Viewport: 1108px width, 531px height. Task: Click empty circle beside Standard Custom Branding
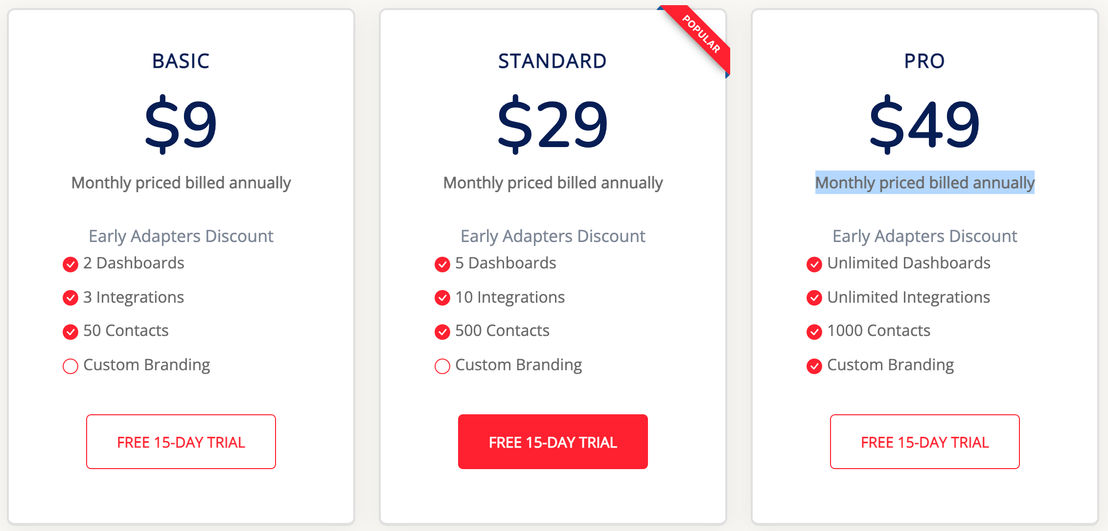click(x=442, y=366)
